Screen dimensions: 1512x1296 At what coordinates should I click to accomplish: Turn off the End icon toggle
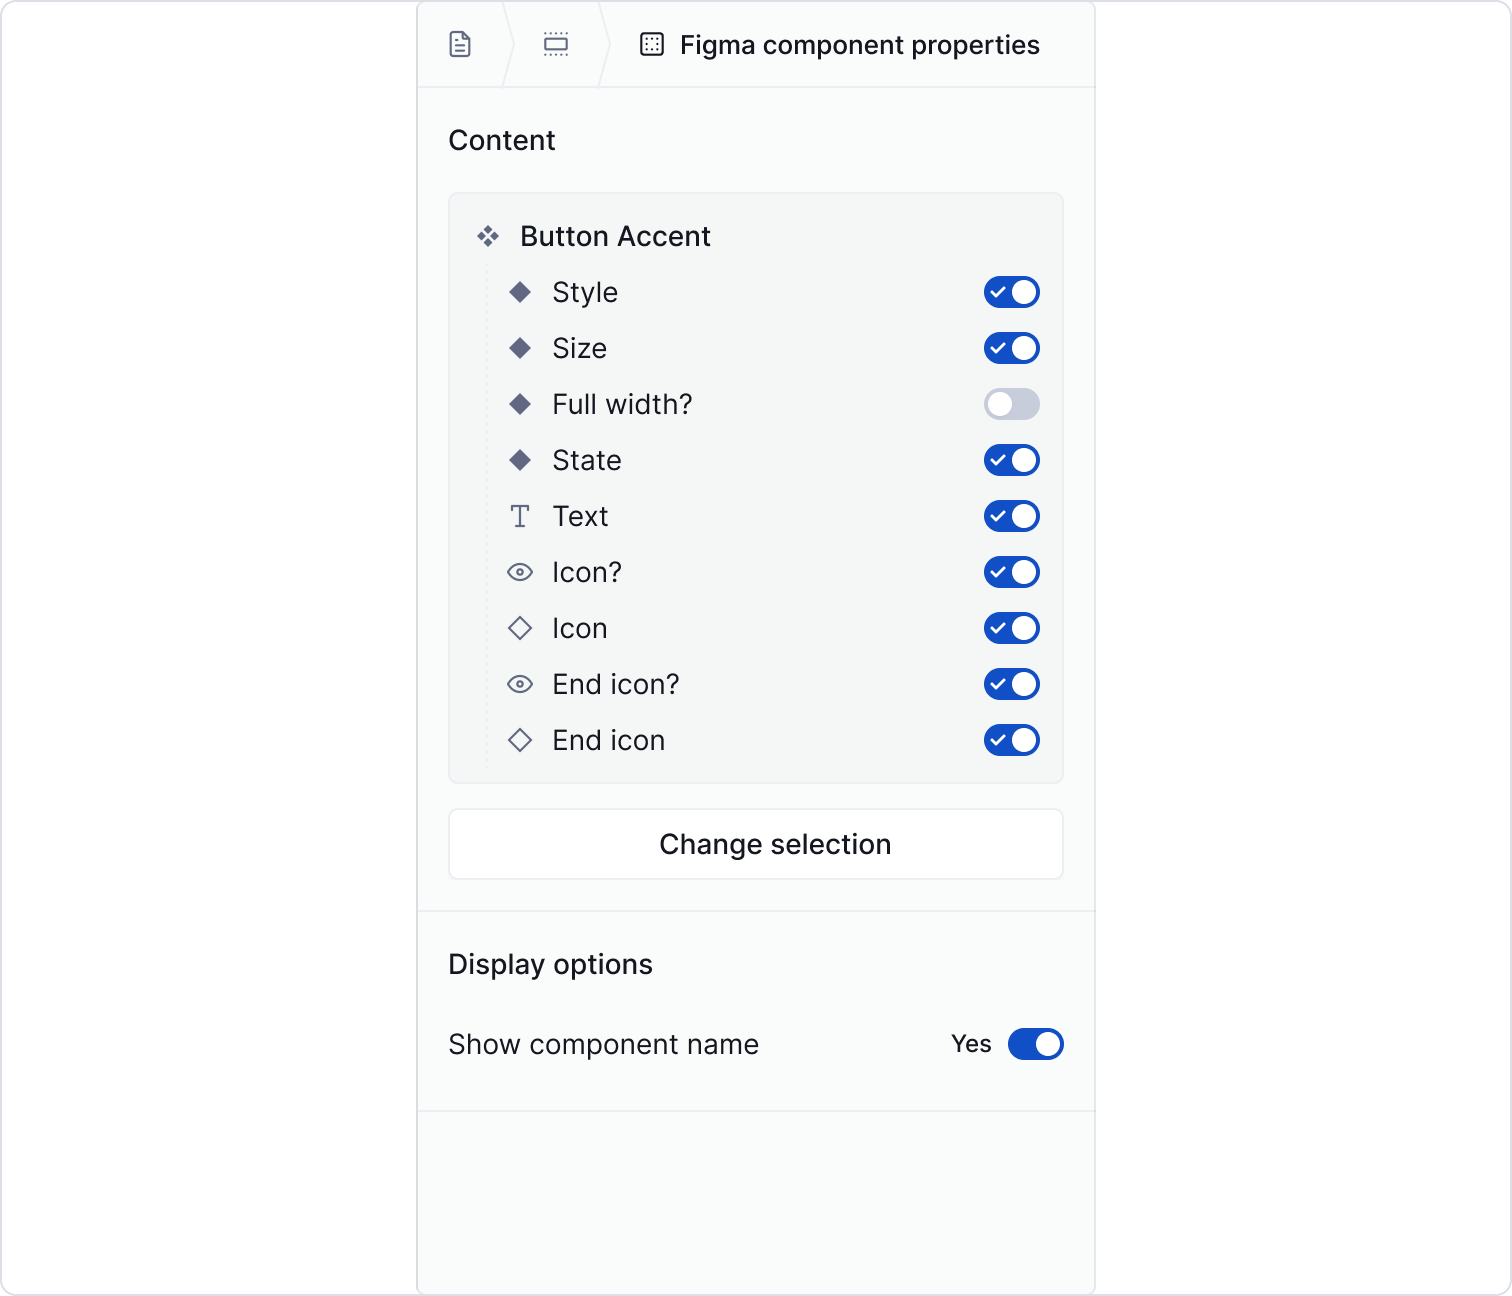tap(1011, 740)
